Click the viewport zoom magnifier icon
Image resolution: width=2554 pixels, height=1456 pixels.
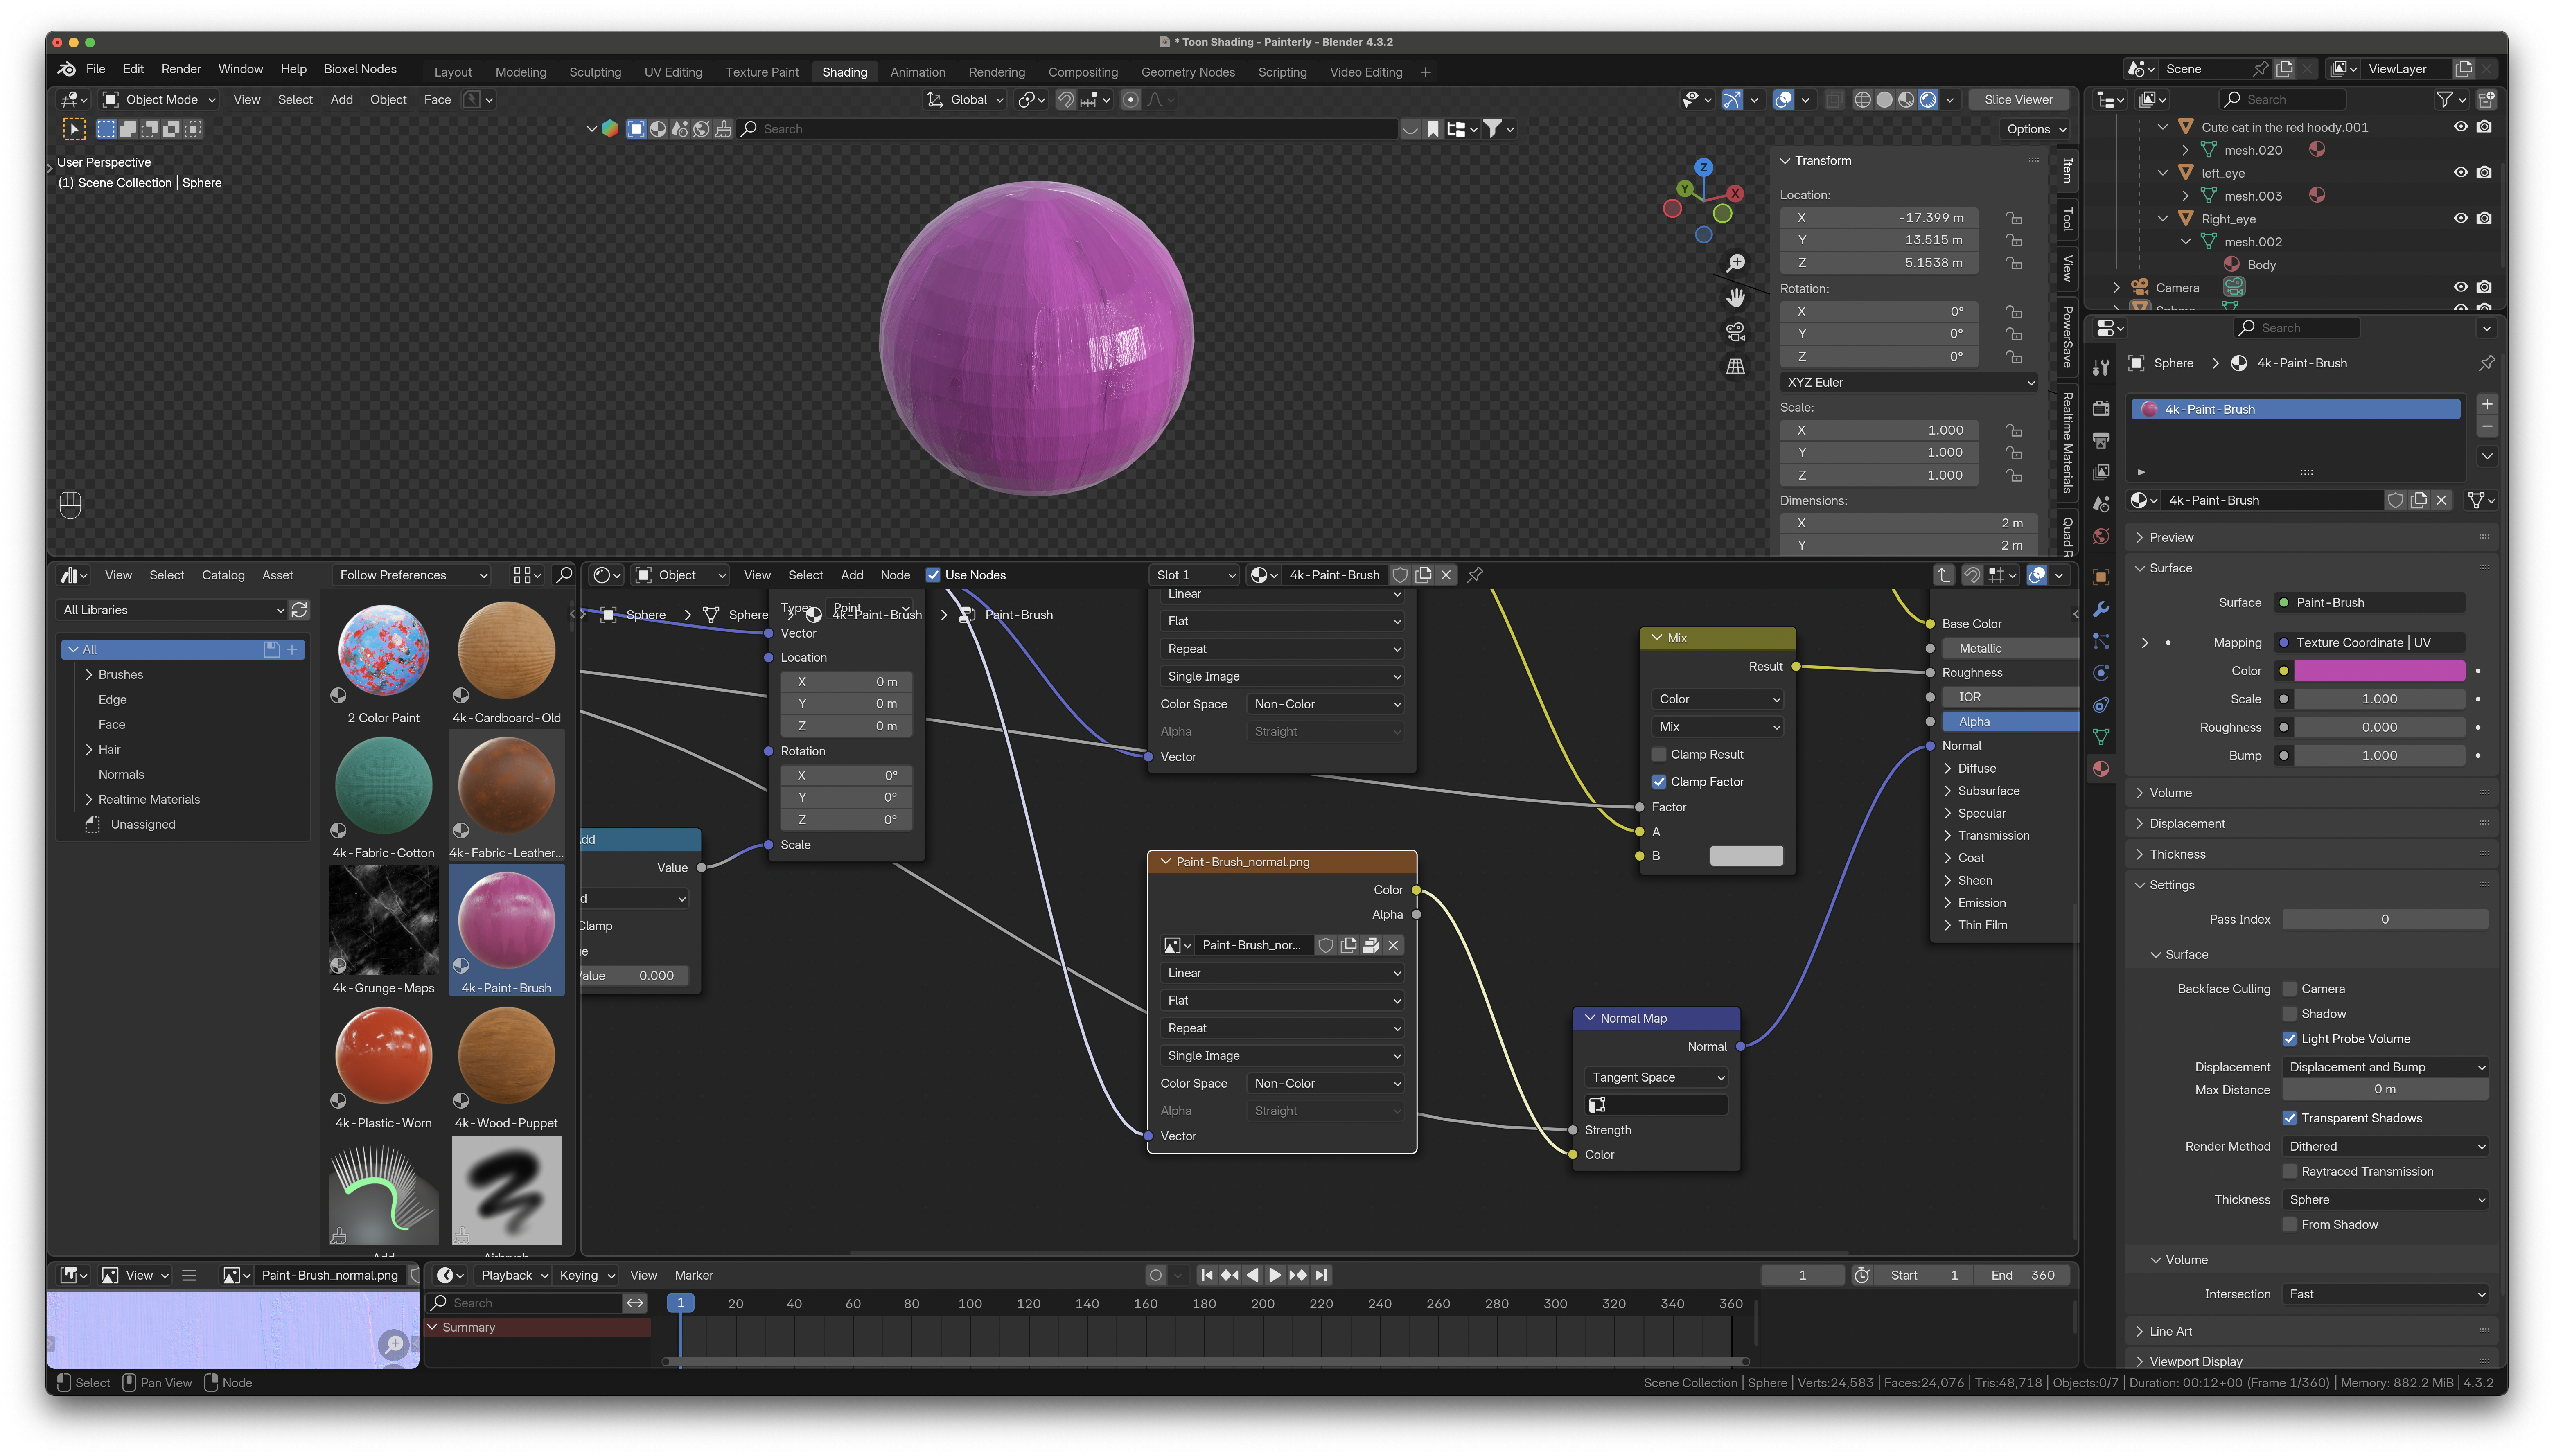1735,263
